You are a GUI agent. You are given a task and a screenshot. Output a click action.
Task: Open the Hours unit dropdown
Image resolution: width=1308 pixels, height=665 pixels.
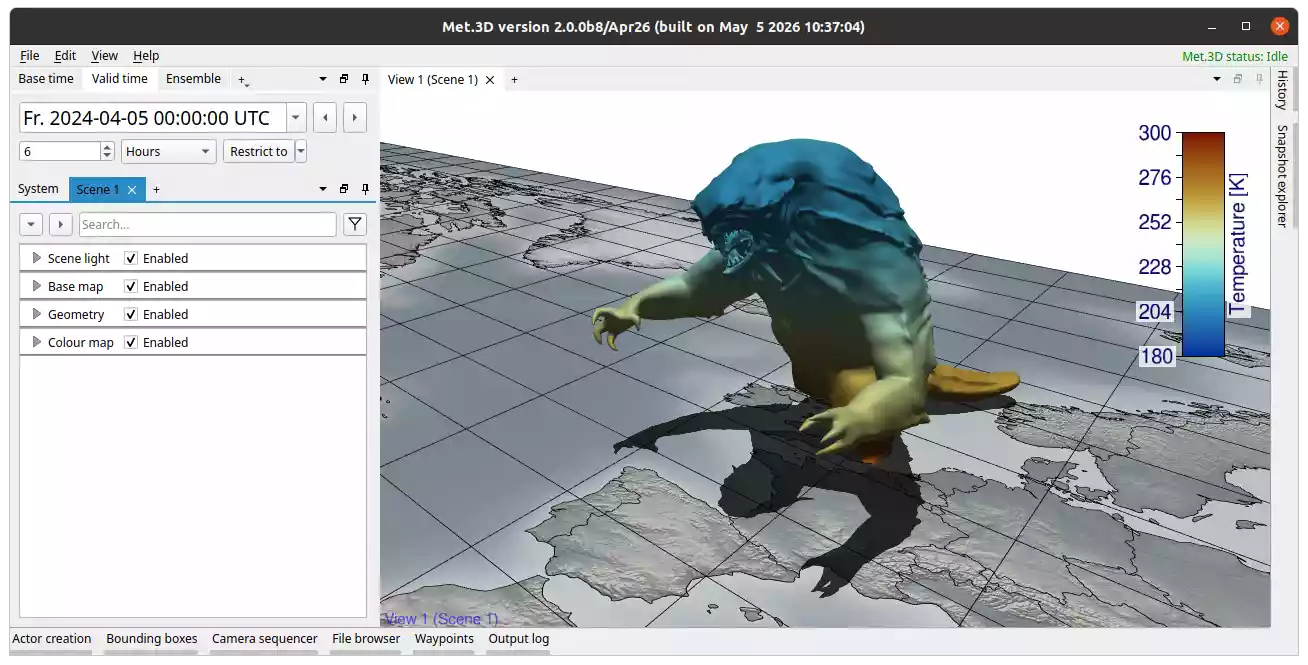(x=169, y=151)
